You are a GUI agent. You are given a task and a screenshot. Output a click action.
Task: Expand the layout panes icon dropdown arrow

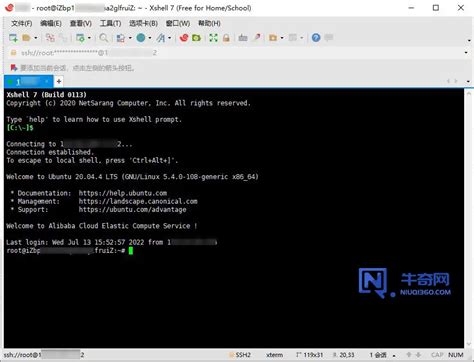pos(302,38)
